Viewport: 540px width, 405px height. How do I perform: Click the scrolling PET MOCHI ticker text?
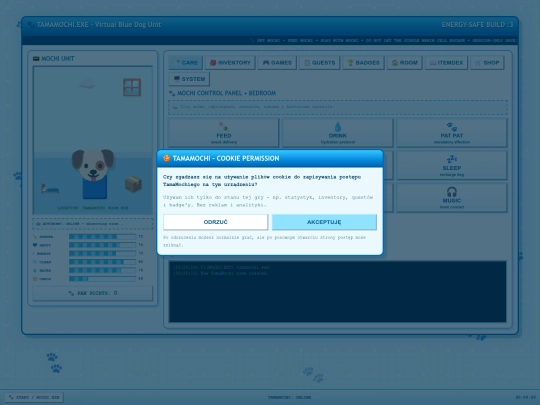click(x=384, y=40)
